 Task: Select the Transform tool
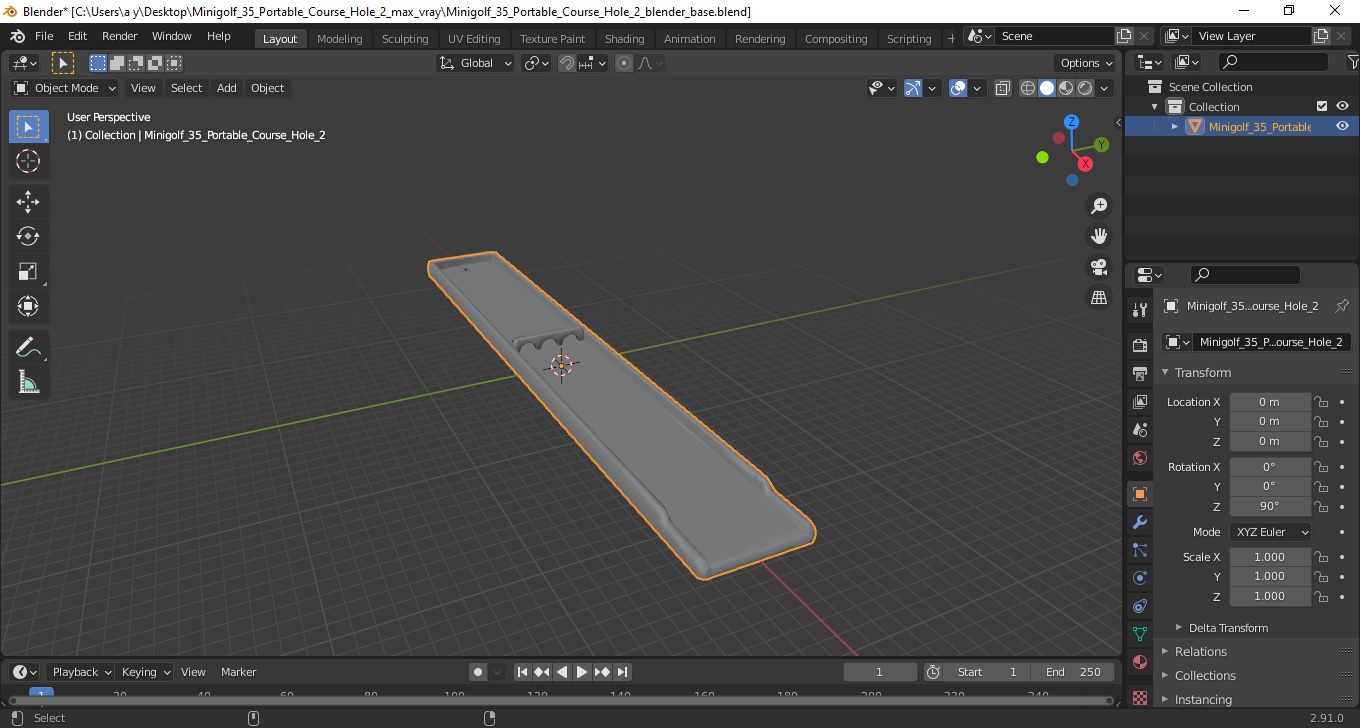28,306
